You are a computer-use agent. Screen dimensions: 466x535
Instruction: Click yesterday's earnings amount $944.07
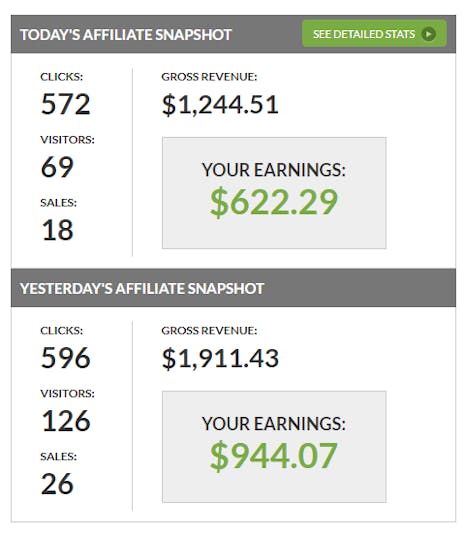point(274,456)
